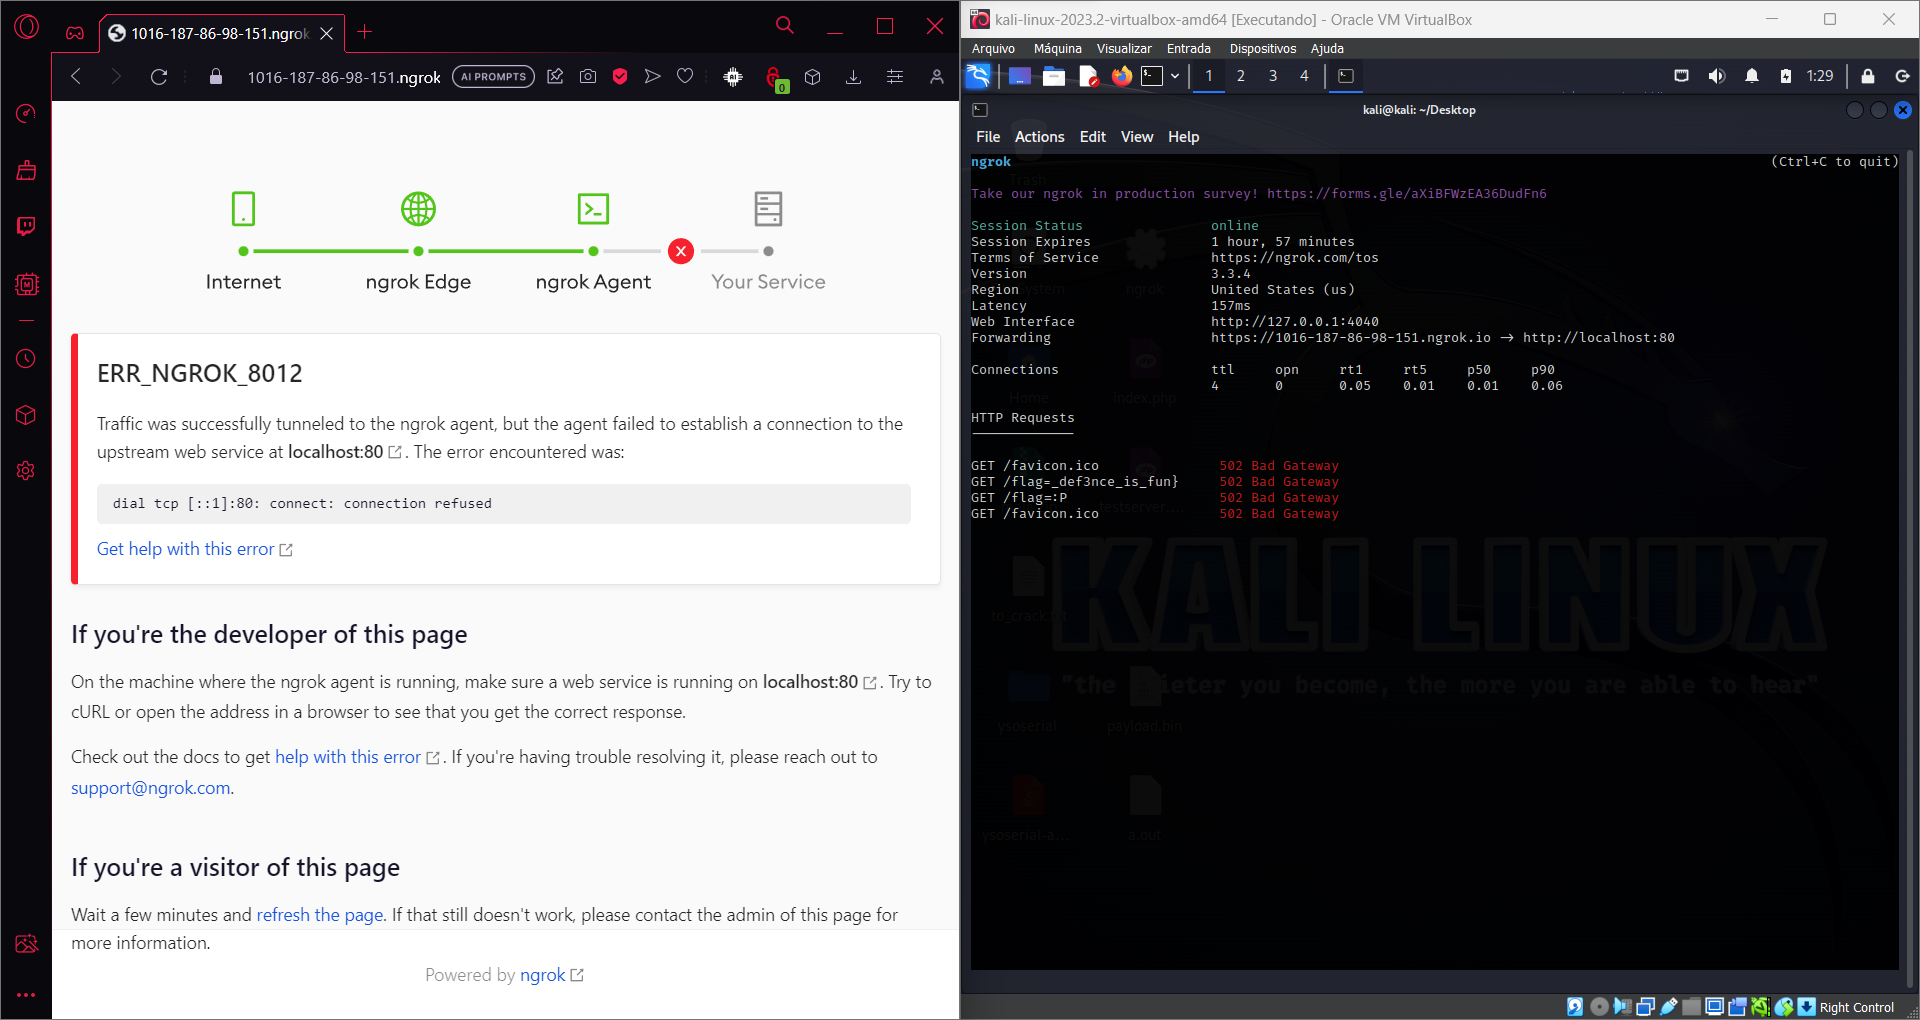Open browser downloads panel
Viewport: 1920px width, 1020px height.
(x=853, y=77)
